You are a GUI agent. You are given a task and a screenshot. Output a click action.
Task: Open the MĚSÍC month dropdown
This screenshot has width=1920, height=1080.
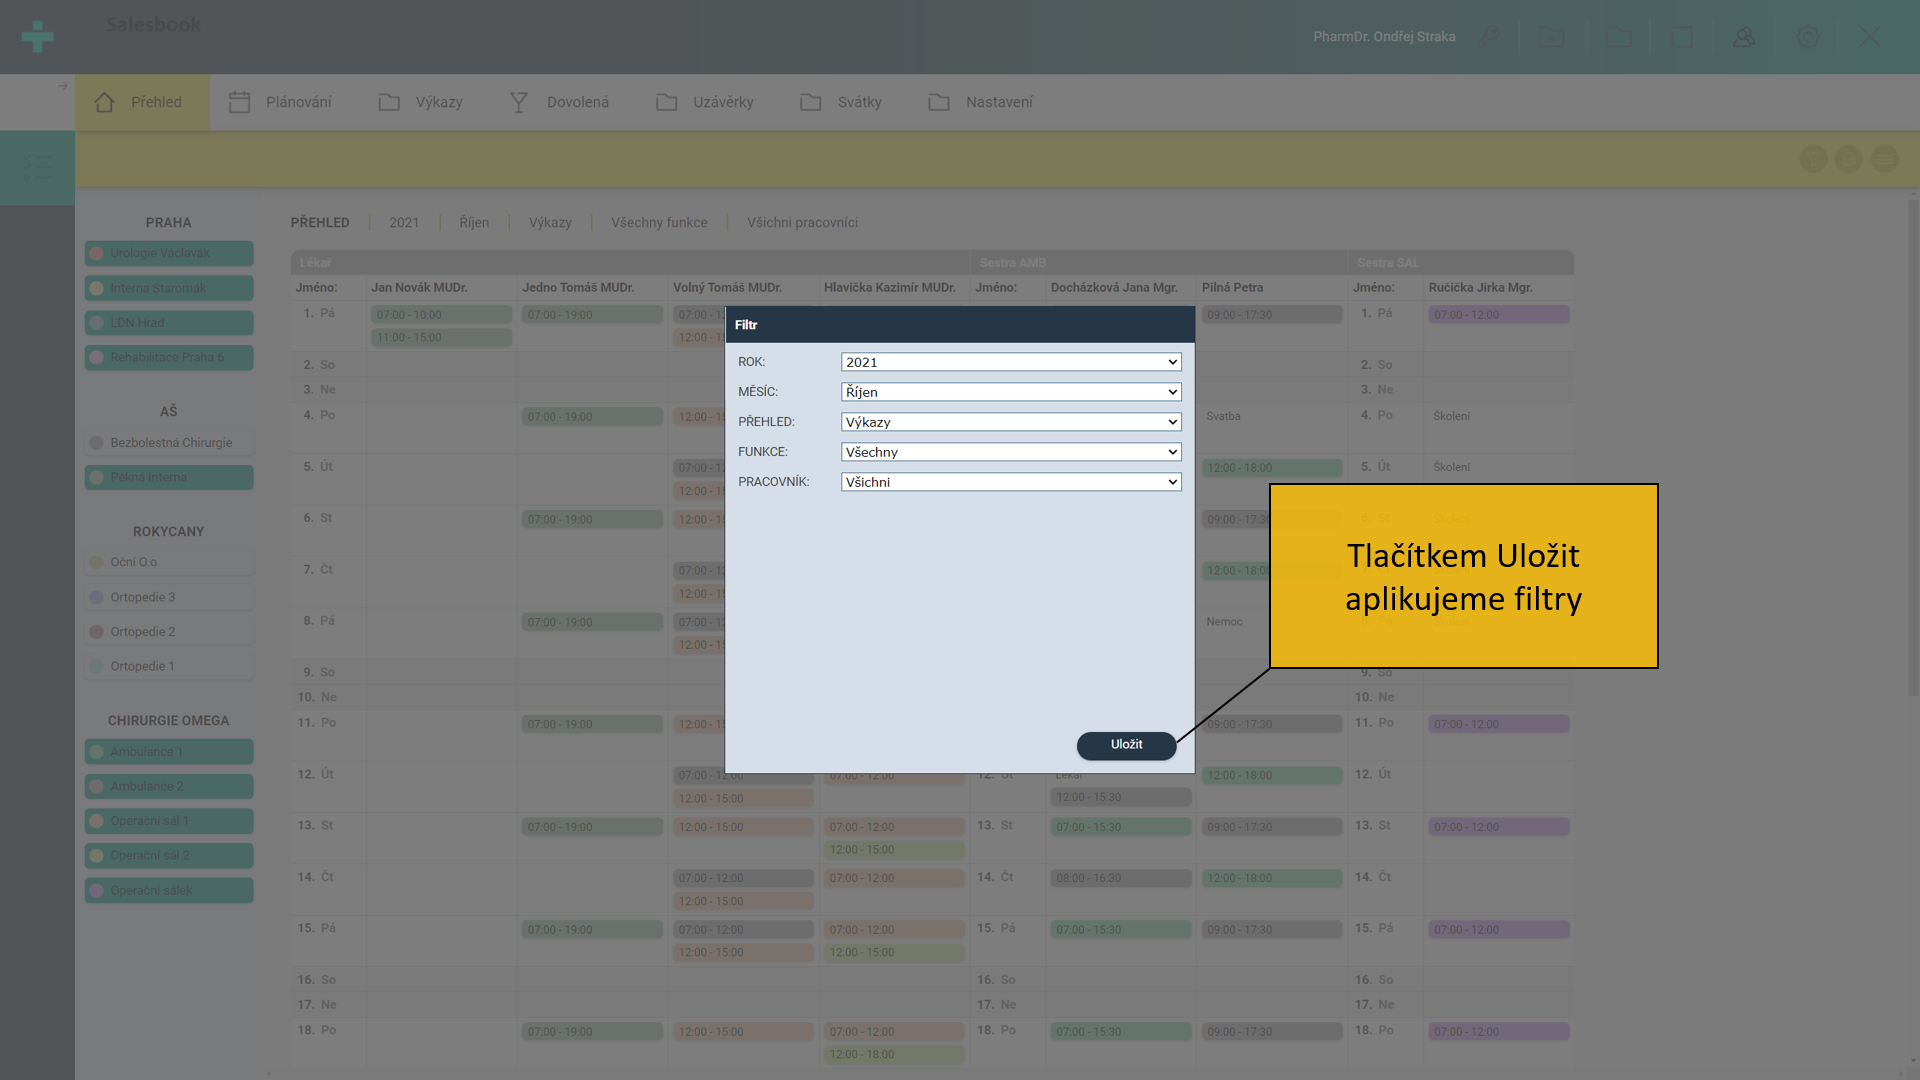pos(1010,392)
